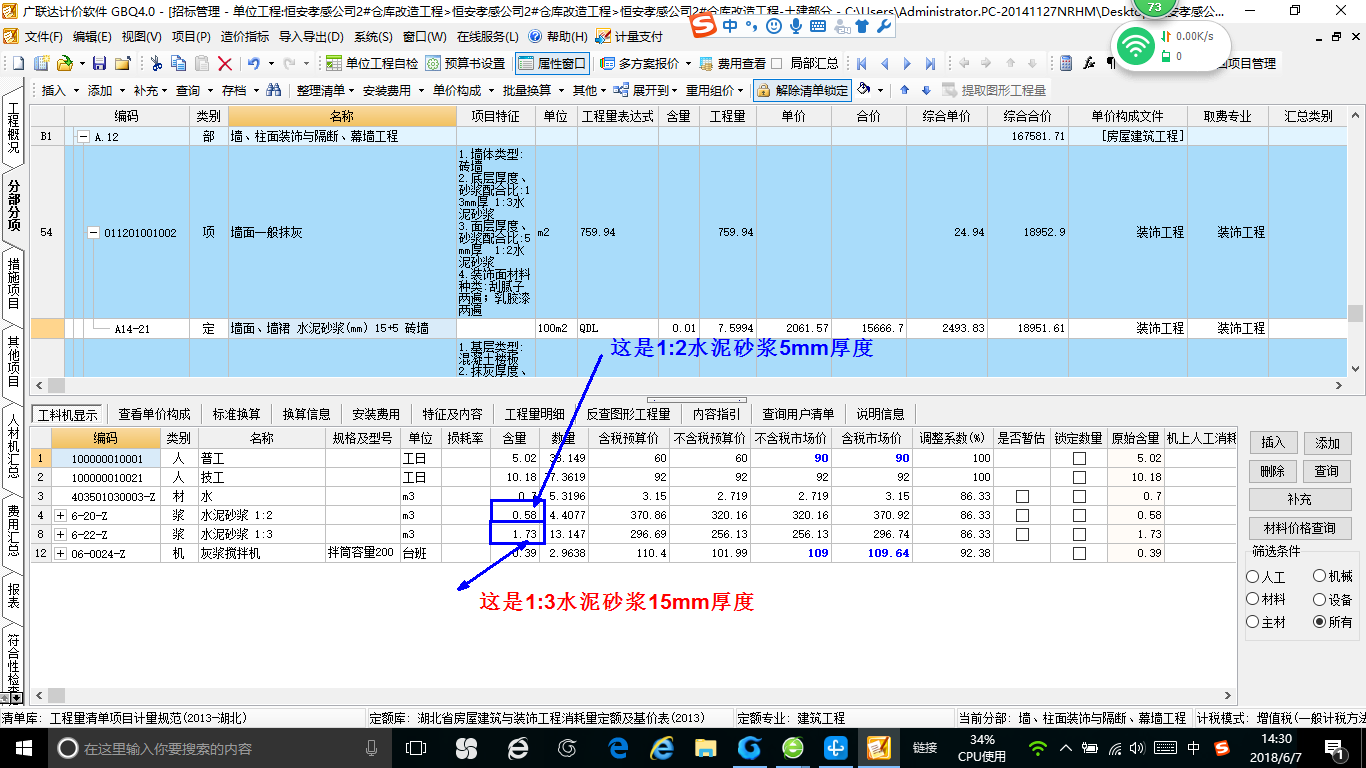Collapse the A.12 section row
The height and width of the screenshot is (768, 1366).
tap(85, 137)
